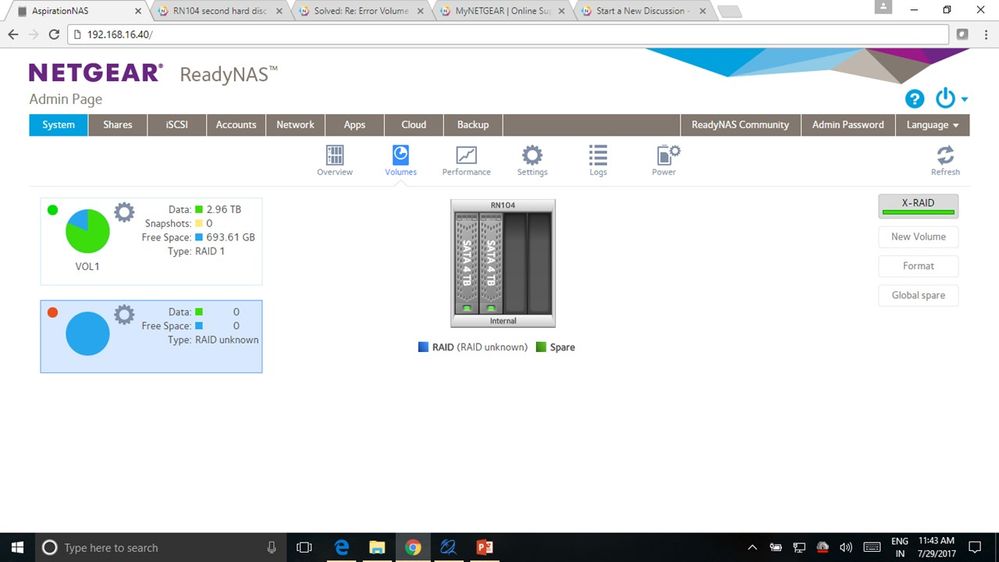Switch to the Cloud tab

413,125
